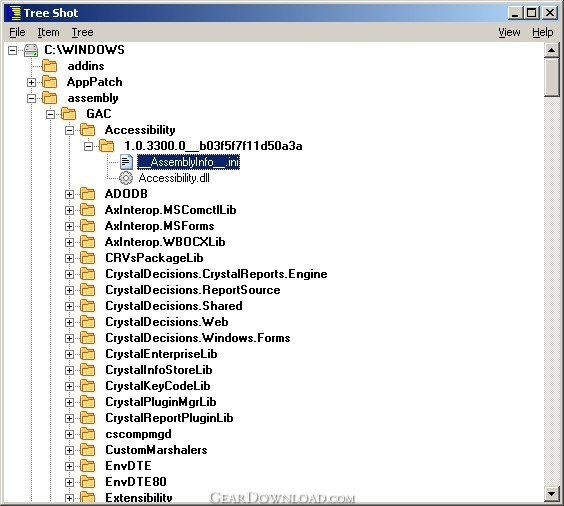564x506 pixels.
Task: Expand the CustomMarshalers folder
Action: pyautogui.click(x=69, y=450)
